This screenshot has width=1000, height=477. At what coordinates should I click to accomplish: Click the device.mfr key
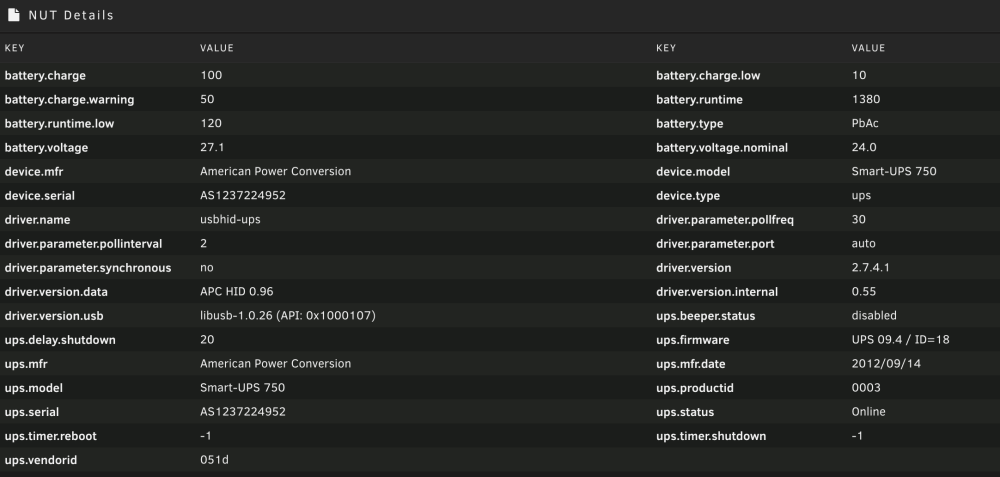pyautogui.click(x=34, y=172)
